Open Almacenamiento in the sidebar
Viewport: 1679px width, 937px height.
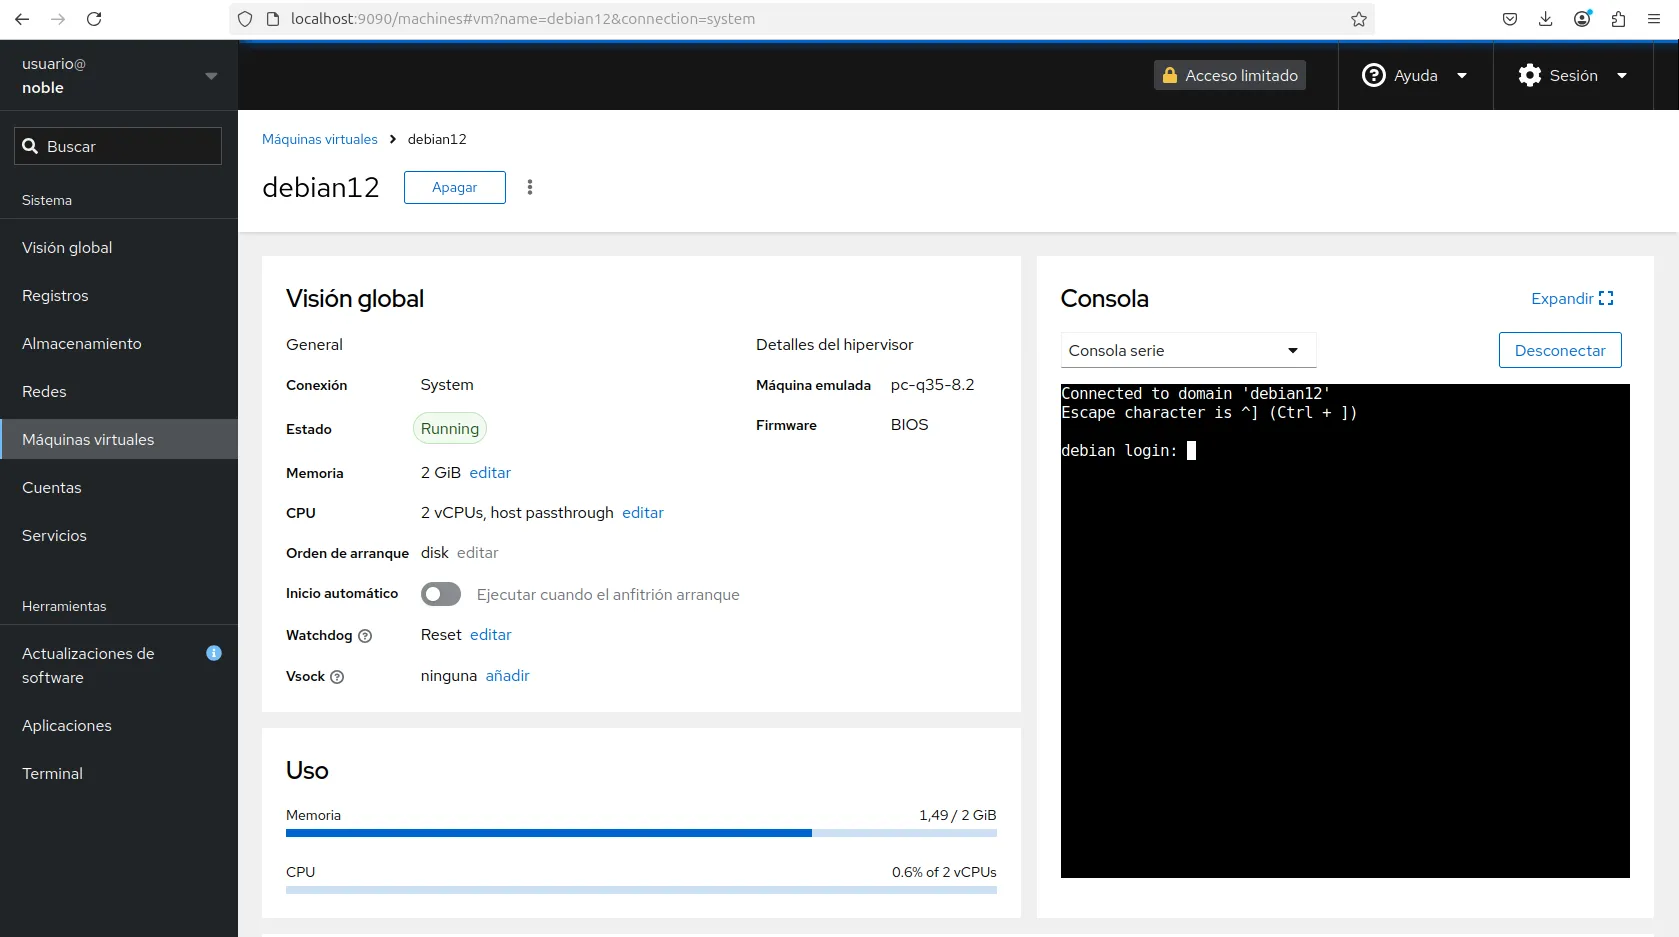coord(82,344)
